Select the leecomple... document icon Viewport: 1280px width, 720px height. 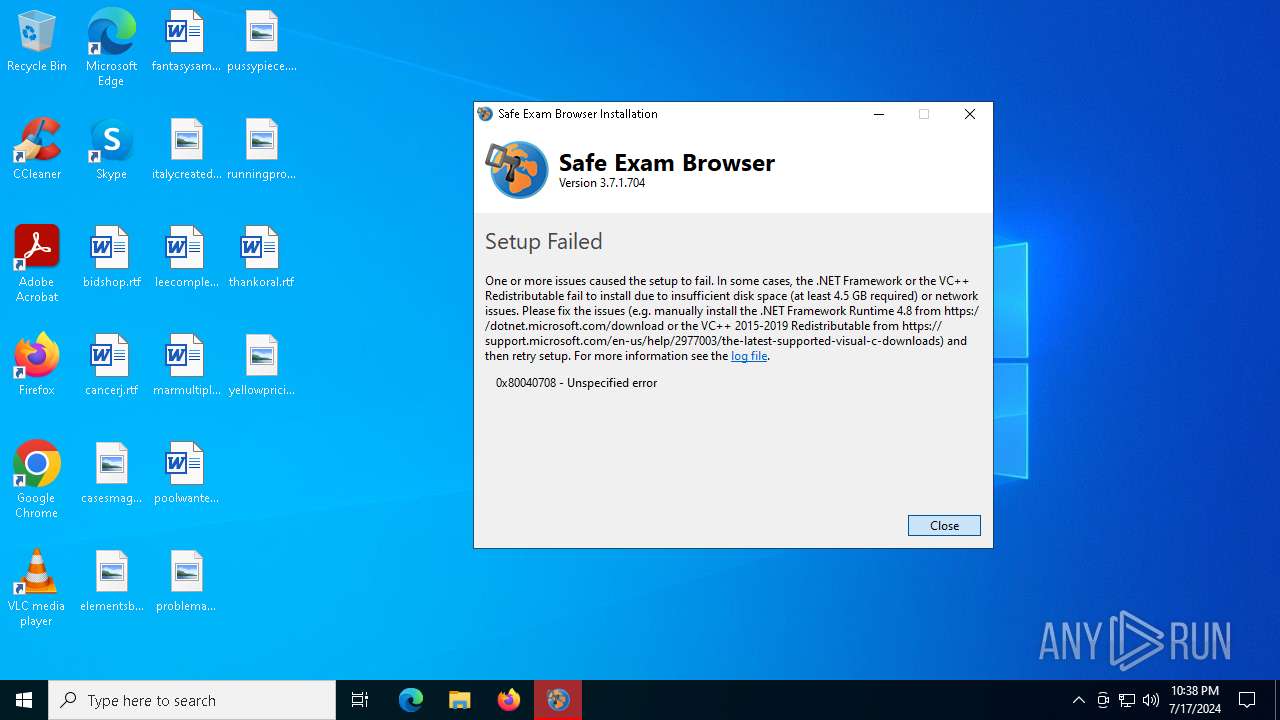[186, 257]
